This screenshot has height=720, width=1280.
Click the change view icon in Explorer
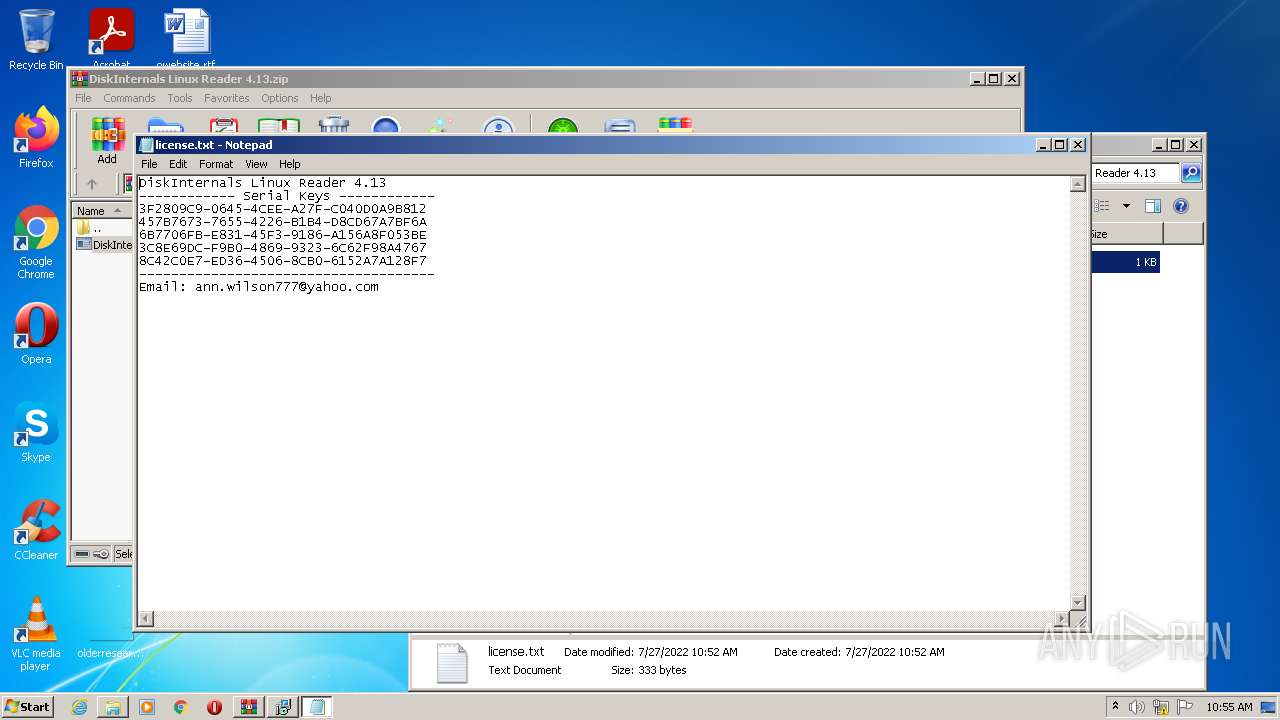(1102, 206)
